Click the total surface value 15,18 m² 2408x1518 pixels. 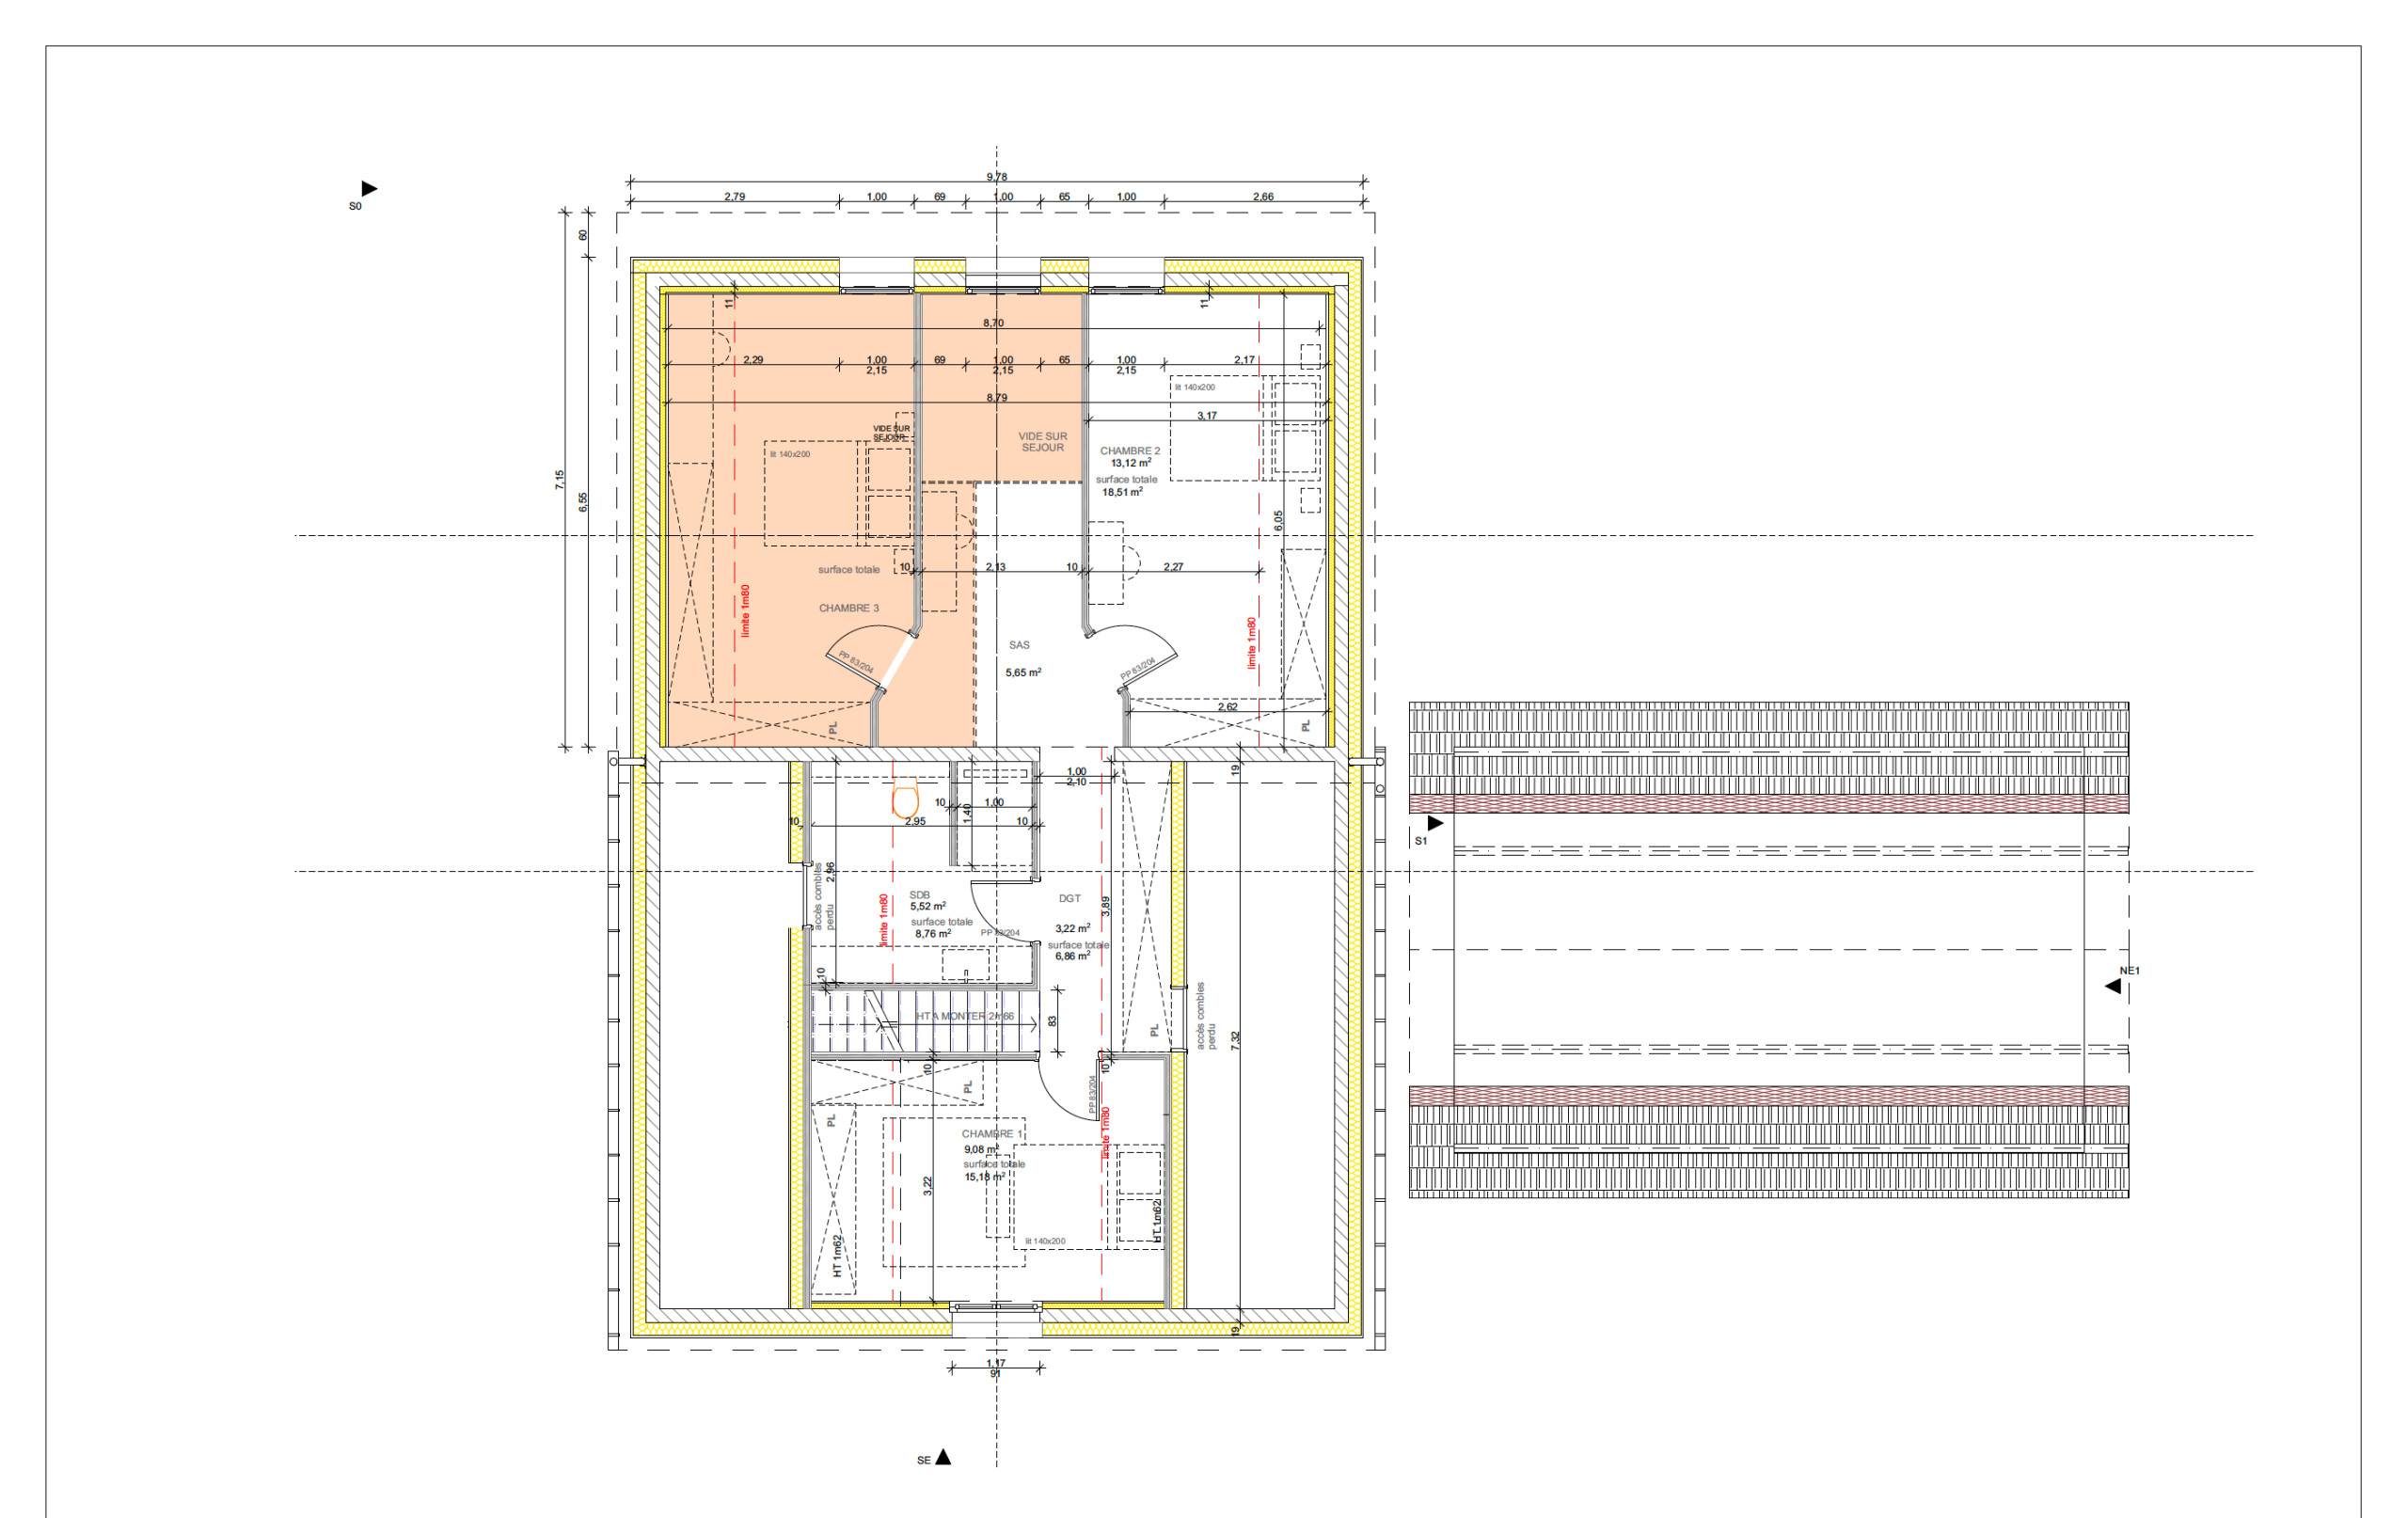985,1177
